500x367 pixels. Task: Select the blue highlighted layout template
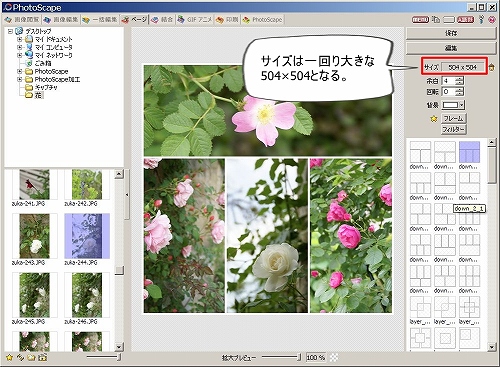point(469,152)
